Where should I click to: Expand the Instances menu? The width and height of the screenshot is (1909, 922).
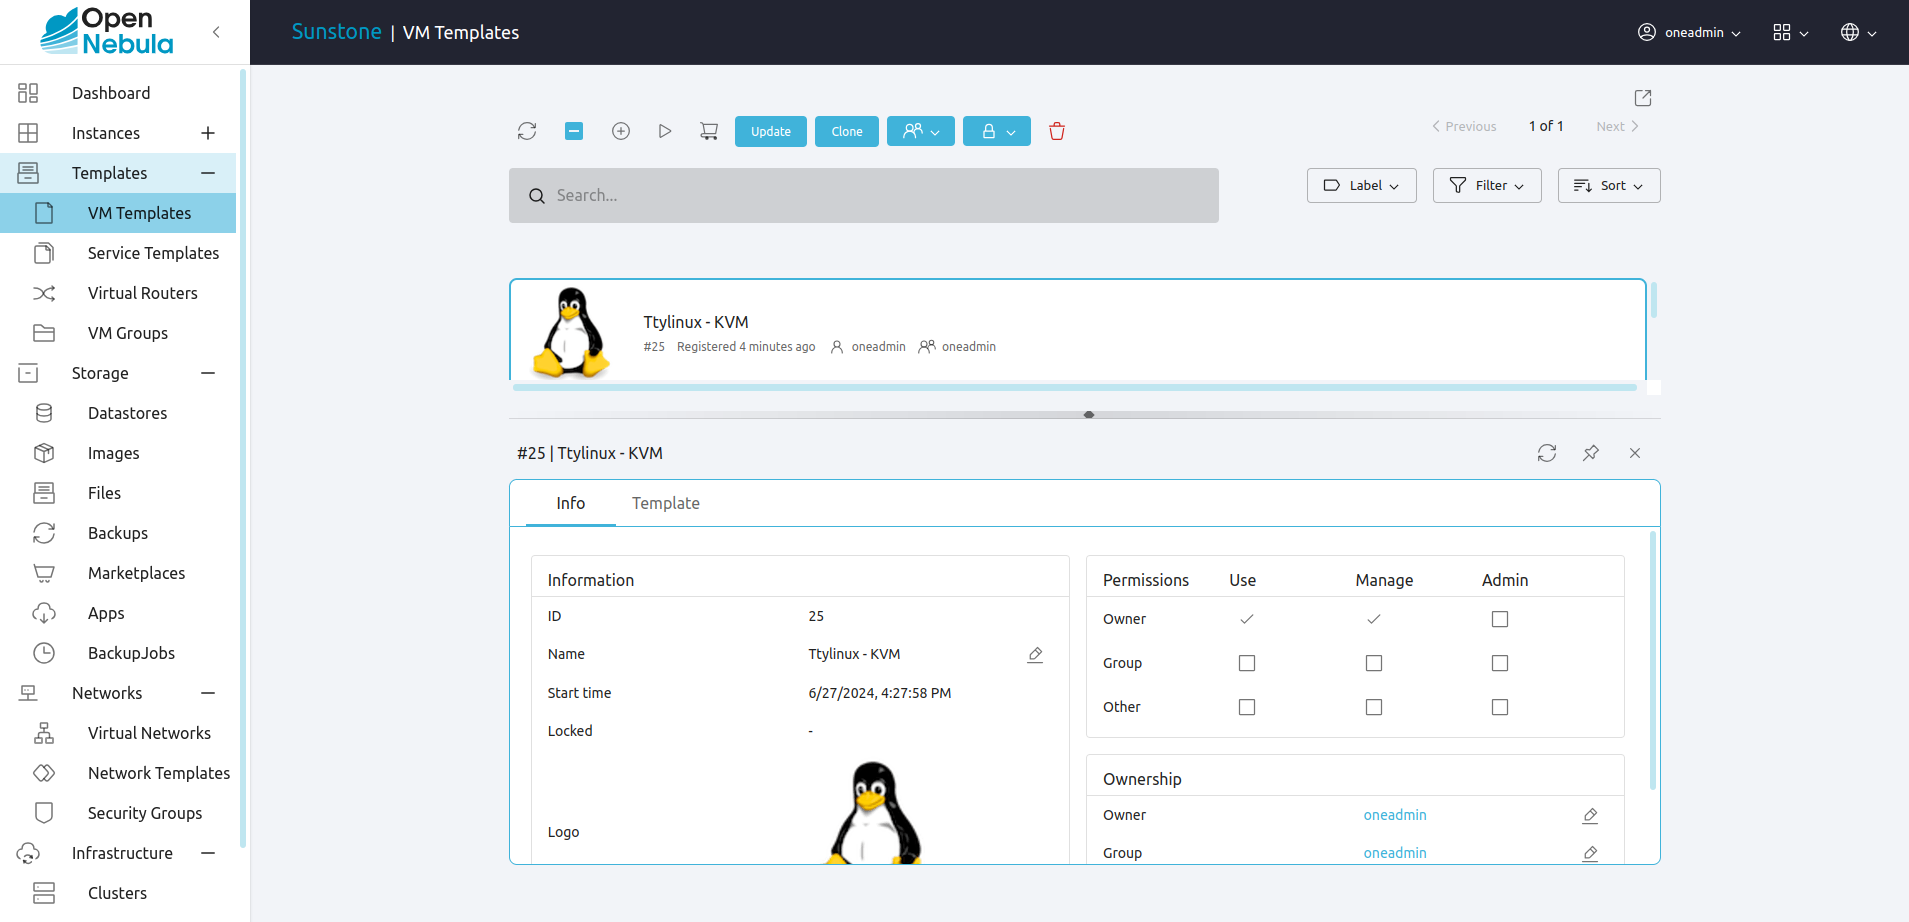pos(208,133)
